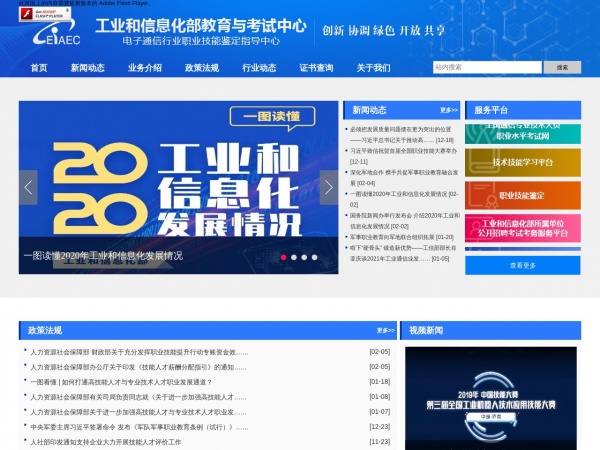Screen dimensions: 600x450
Task: Open the 政策法规 navigation menu
Action: pyautogui.click(x=202, y=68)
